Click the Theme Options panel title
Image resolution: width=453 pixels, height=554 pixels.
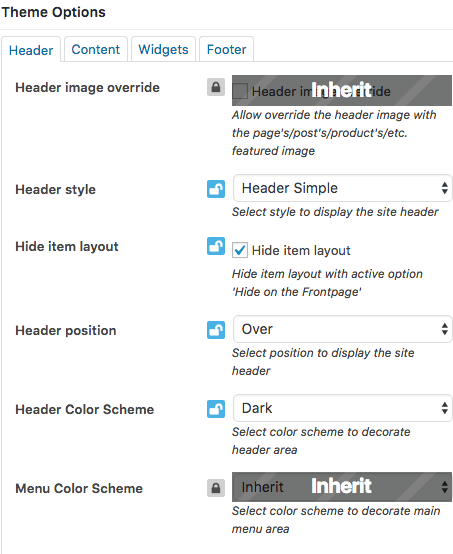pyautogui.click(x=53, y=12)
